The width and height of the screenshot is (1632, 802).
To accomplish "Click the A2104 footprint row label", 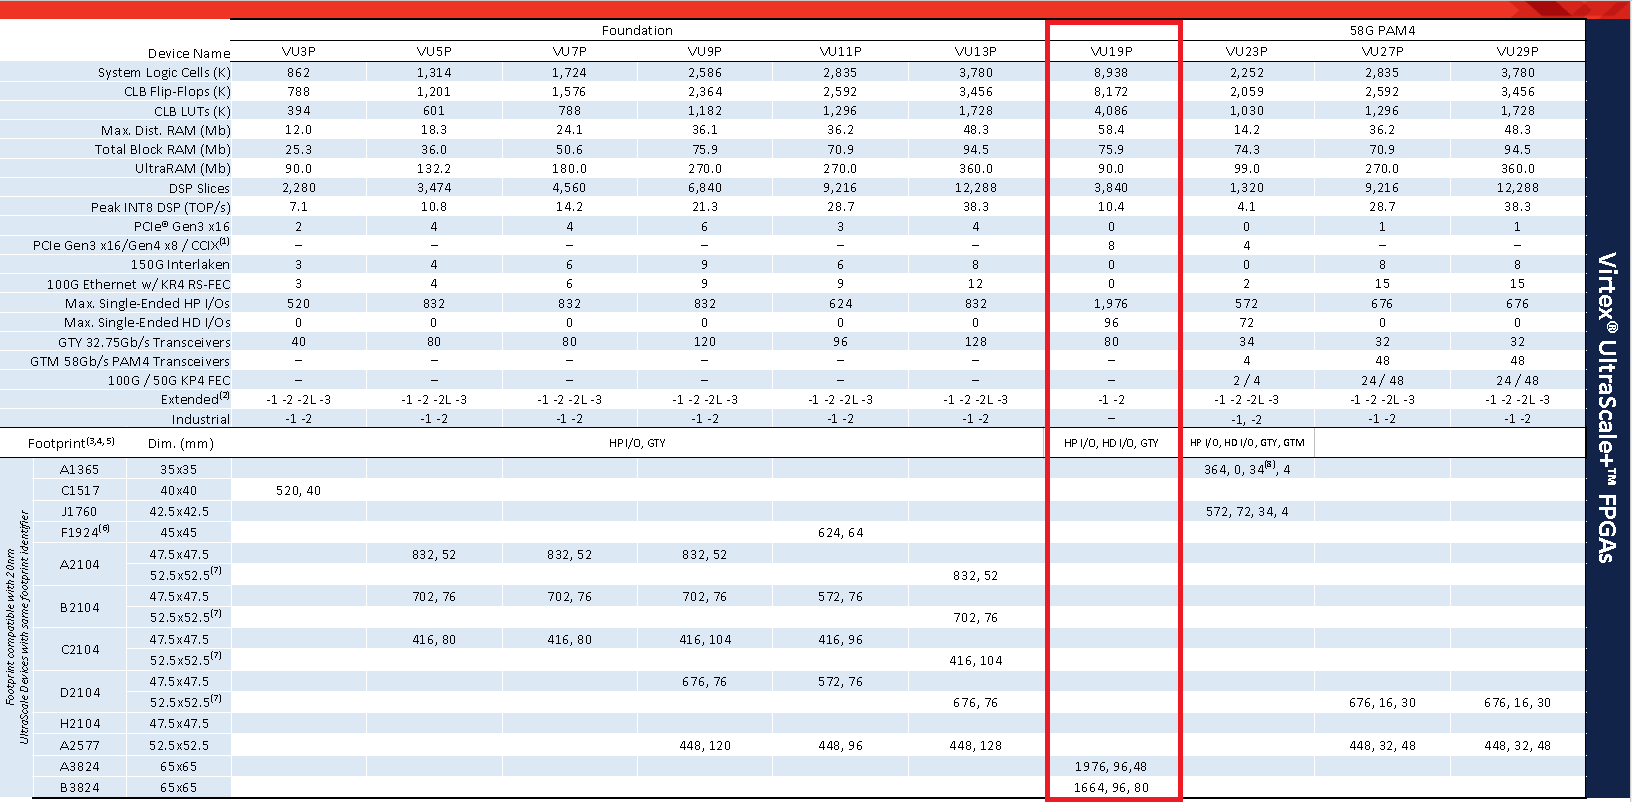I will [80, 565].
